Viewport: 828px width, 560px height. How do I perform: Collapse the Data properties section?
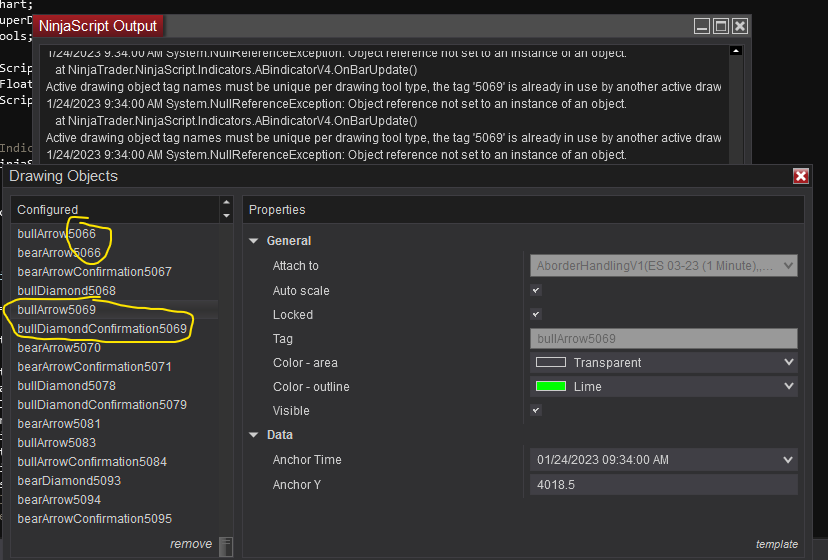[x=253, y=435]
